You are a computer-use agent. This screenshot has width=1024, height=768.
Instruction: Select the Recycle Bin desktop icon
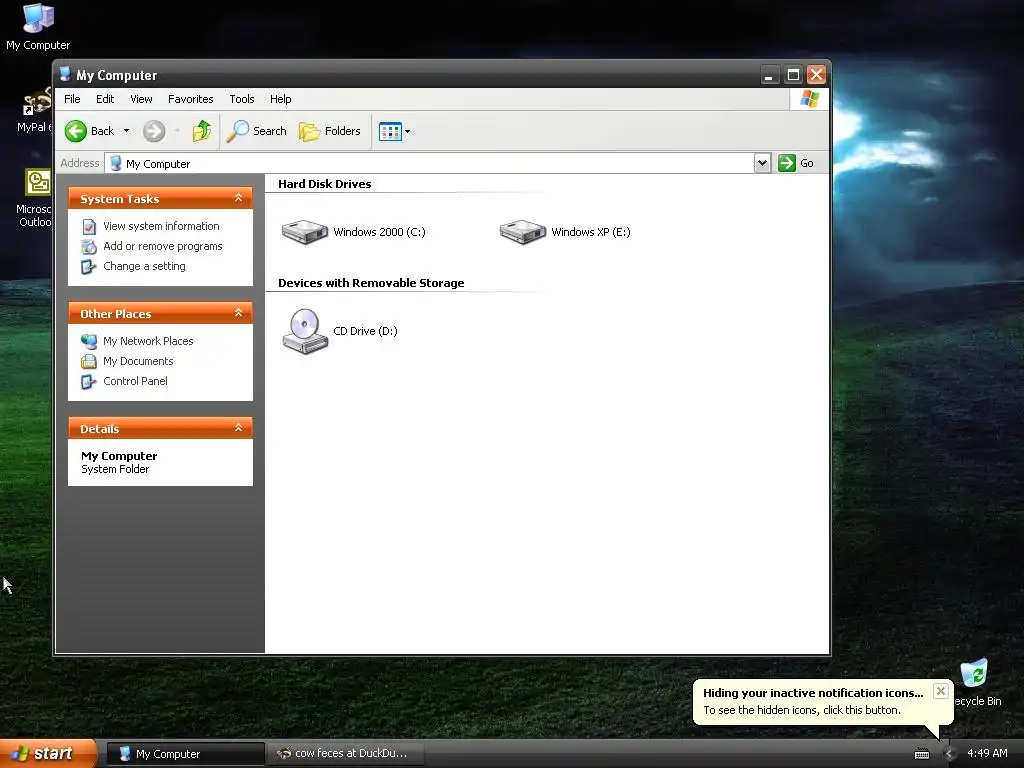pyautogui.click(x=976, y=683)
